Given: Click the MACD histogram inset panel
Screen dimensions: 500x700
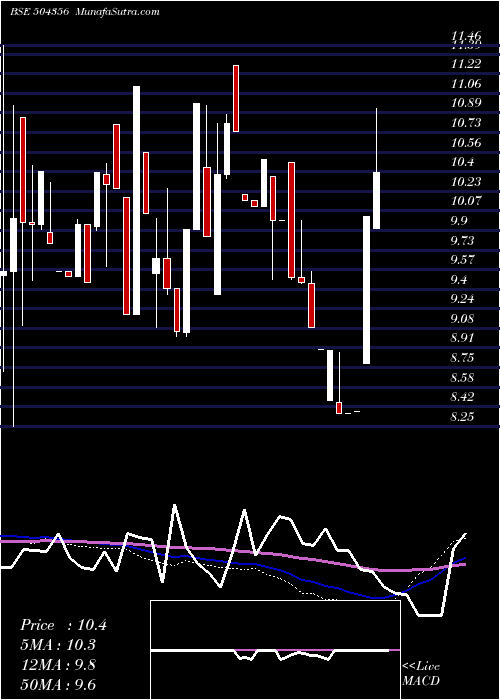Looking at the screenshot, I should click(275, 650).
